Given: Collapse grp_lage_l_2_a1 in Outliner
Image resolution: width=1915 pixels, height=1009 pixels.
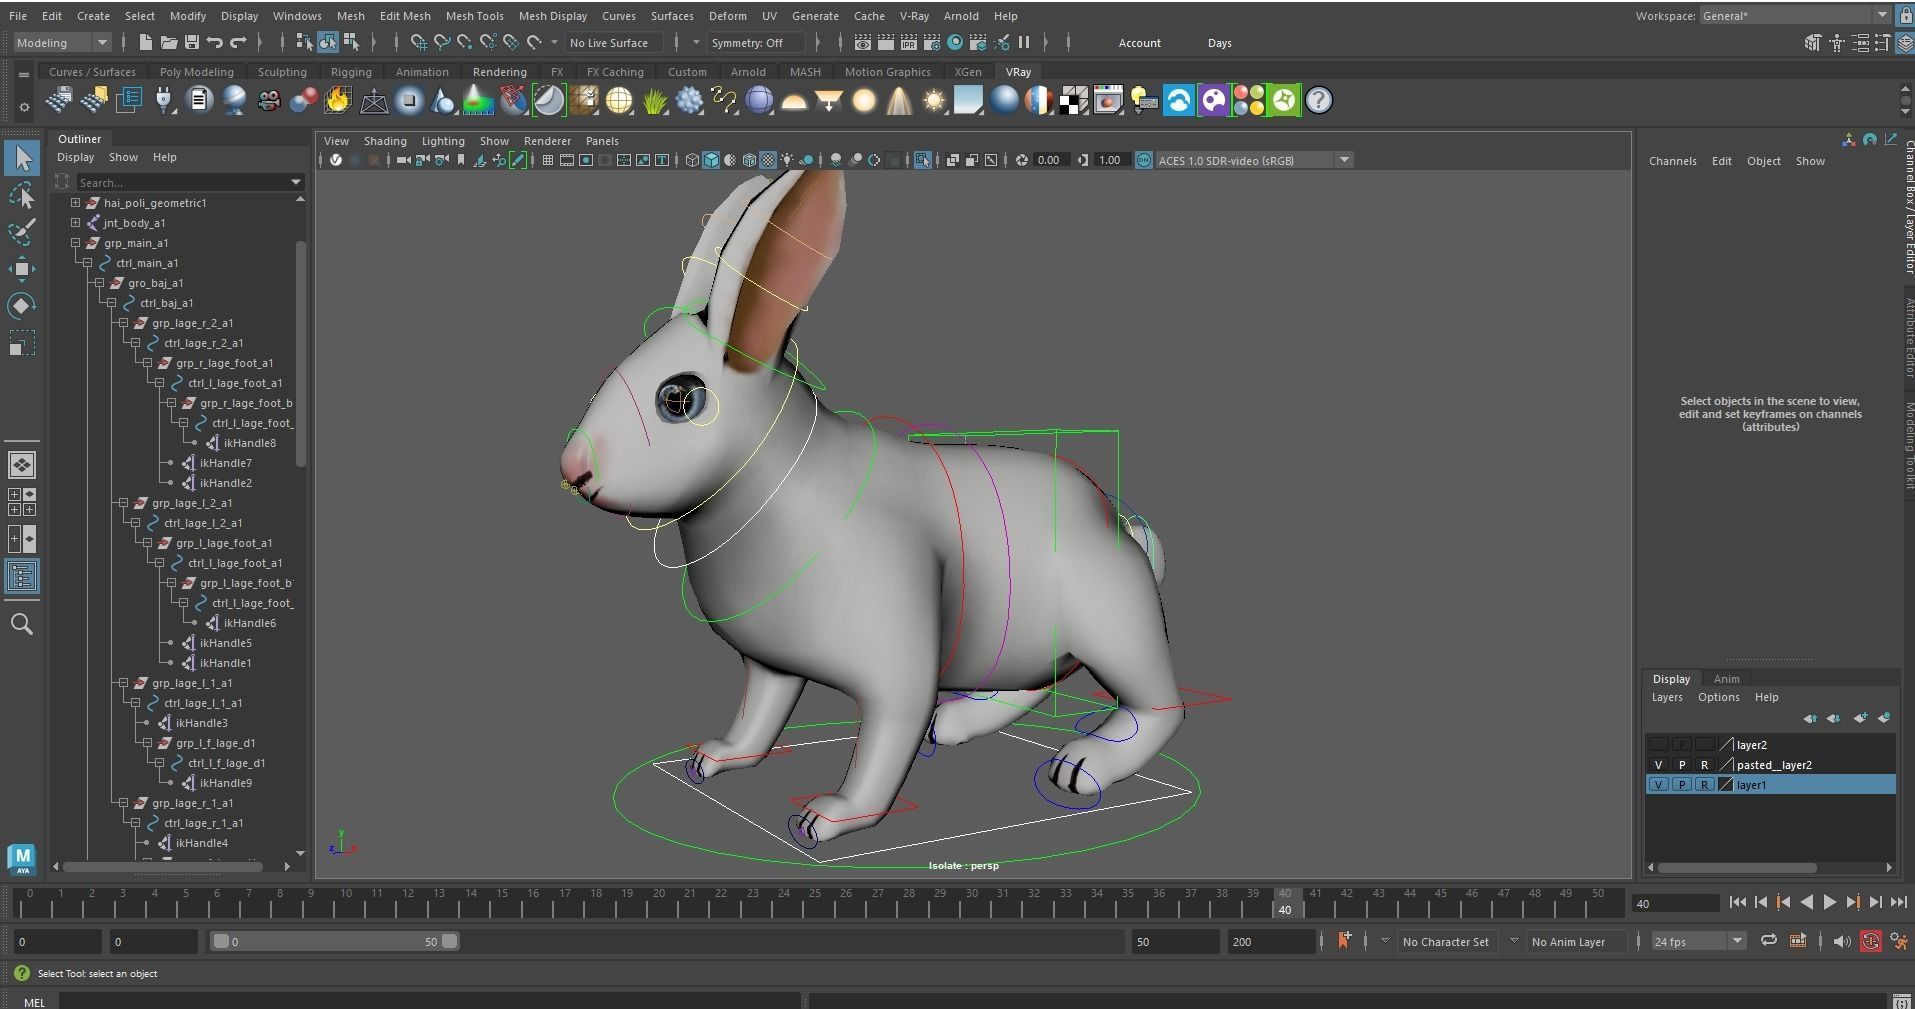Looking at the screenshot, I should (x=124, y=503).
